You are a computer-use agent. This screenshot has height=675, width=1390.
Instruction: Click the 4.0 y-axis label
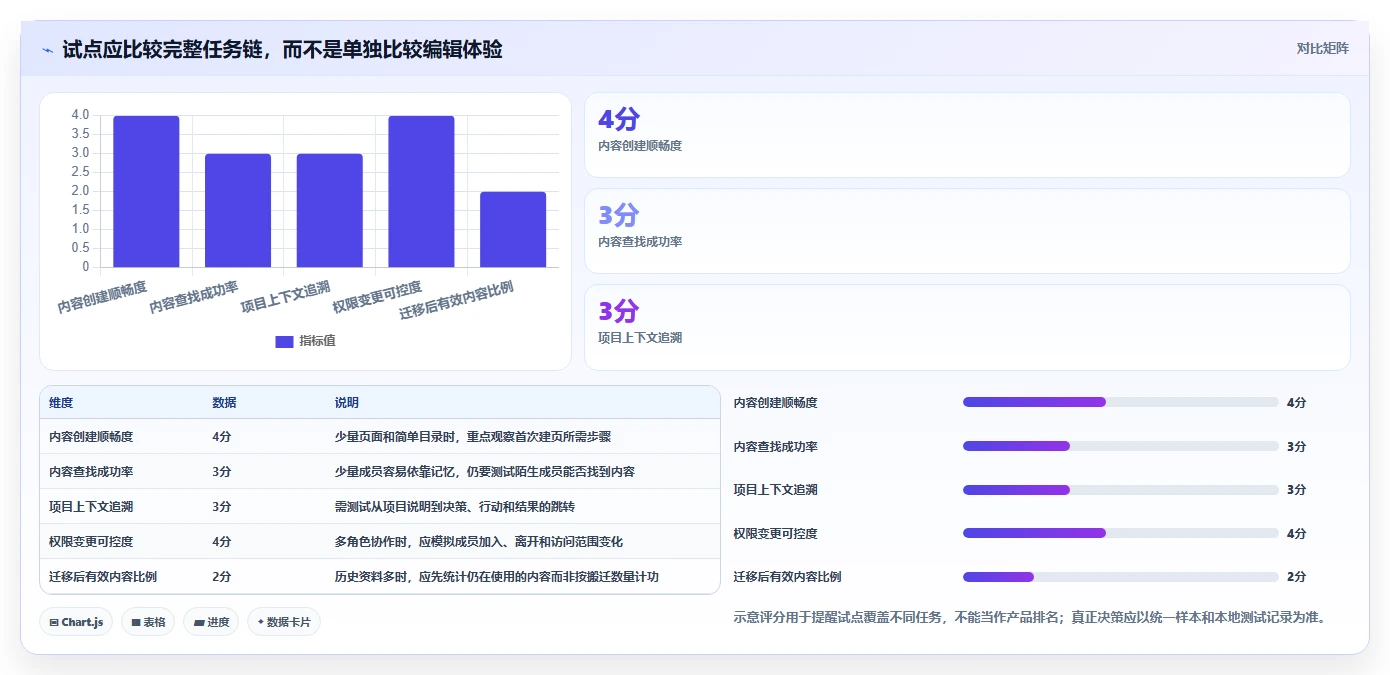(80, 115)
